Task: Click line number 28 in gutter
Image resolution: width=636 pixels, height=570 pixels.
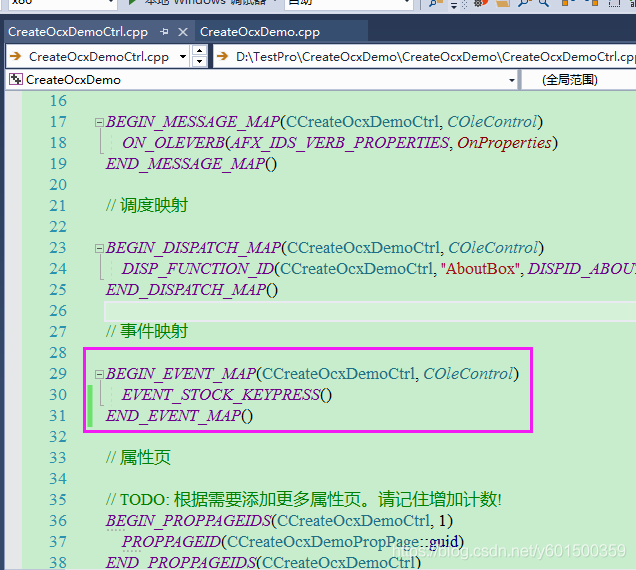Action: (58, 353)
